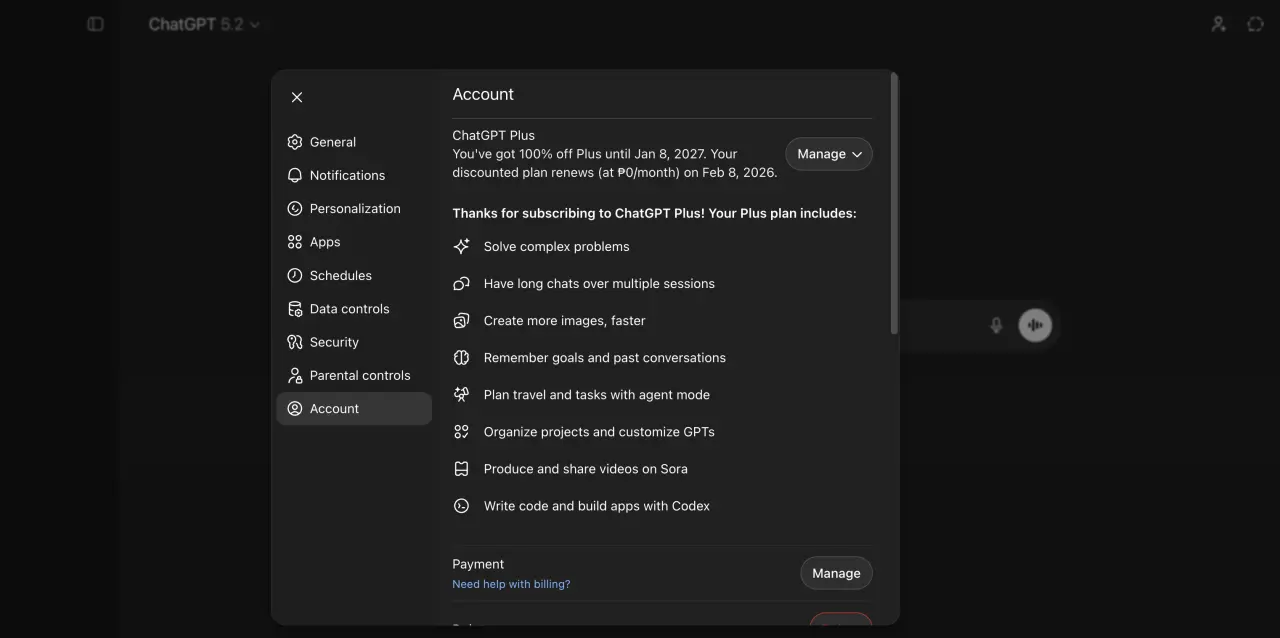Click the General gear icon in settings sidebar
The width and height of the screenshot is (1280, 638).
pos(295,142)
